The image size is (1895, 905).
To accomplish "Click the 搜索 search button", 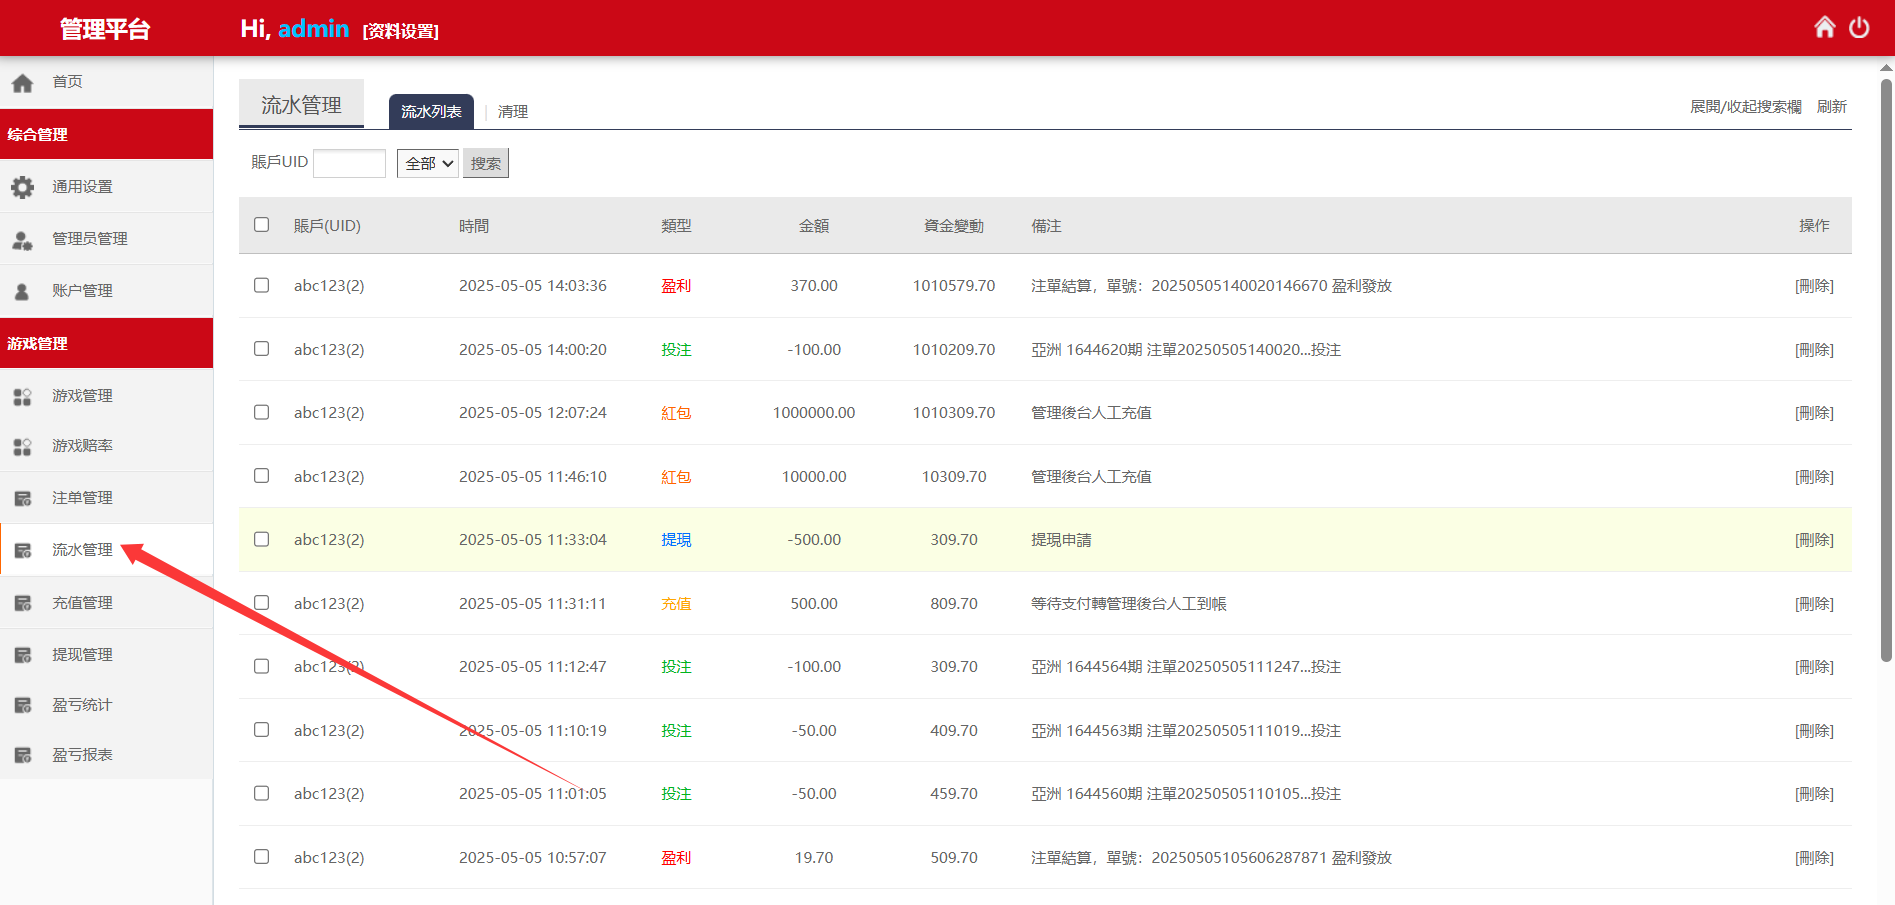I will (x=486, y=163).
